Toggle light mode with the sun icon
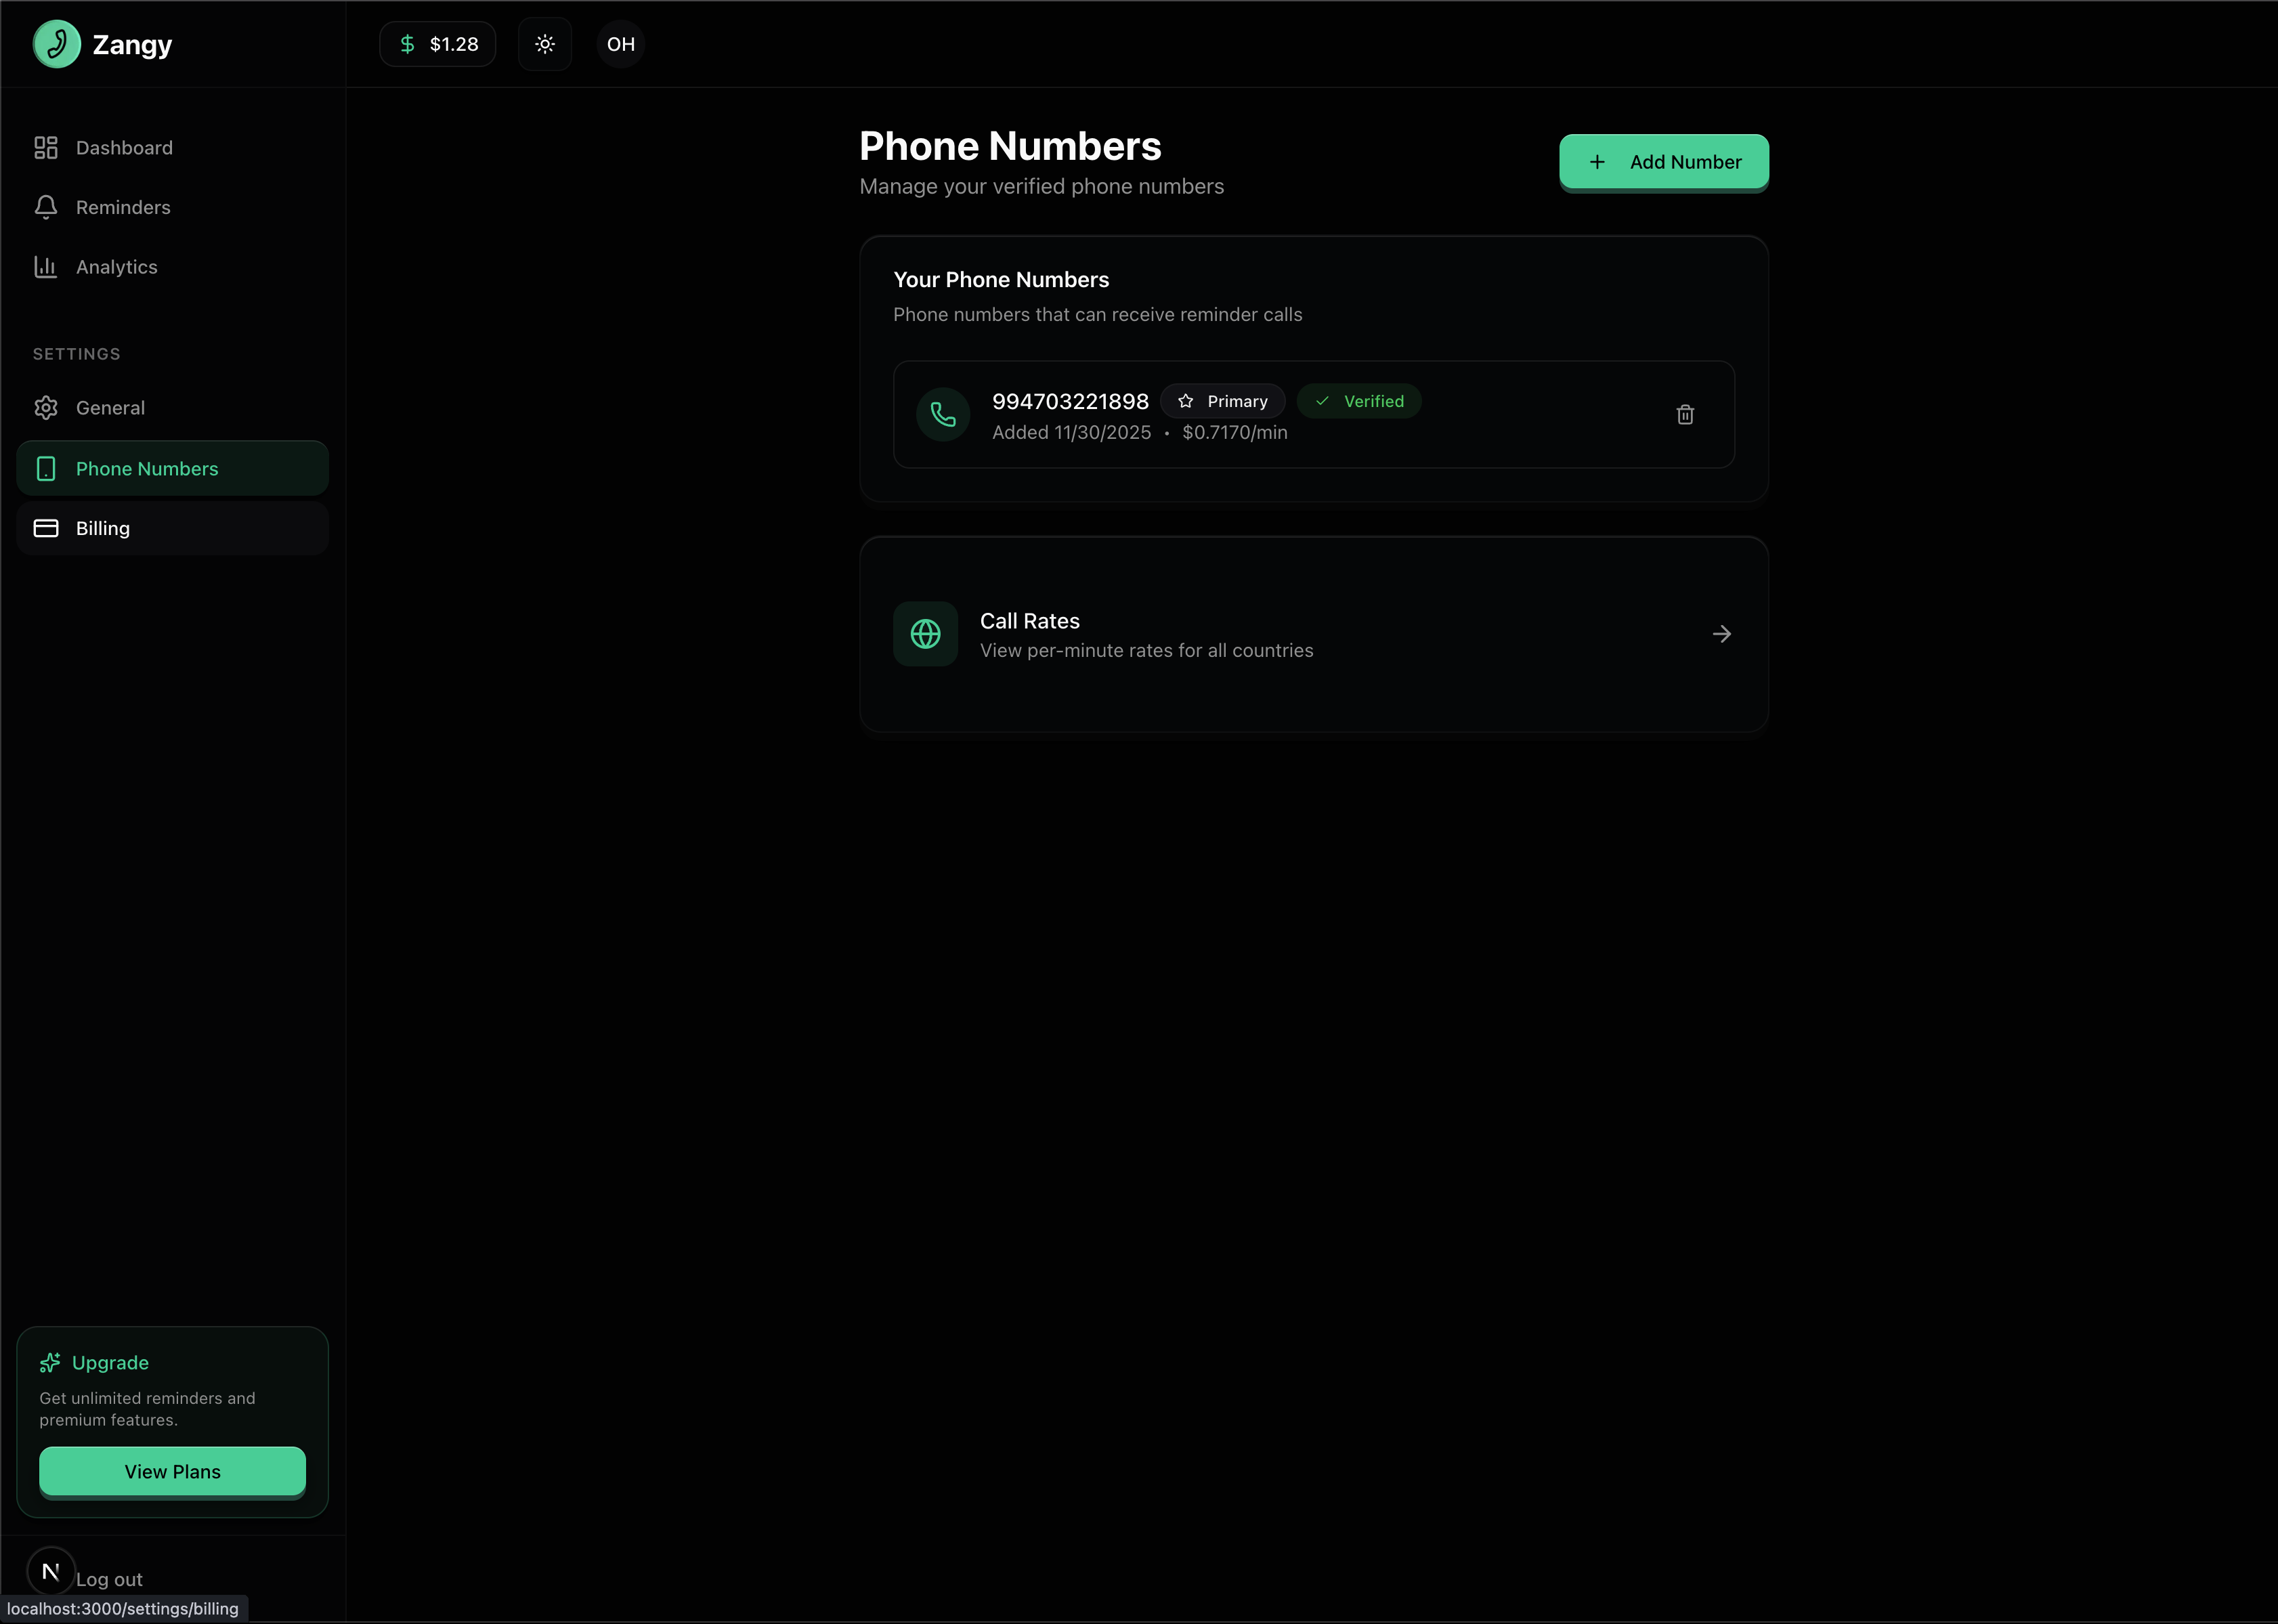This screenshot has height=1624, width=2278. (545, 43)
